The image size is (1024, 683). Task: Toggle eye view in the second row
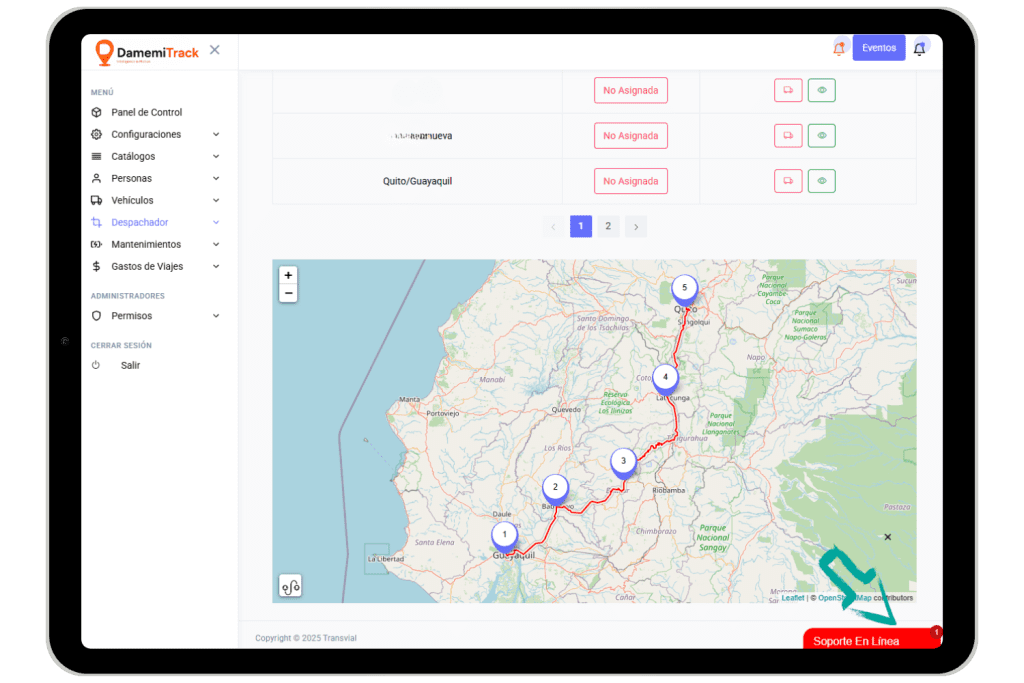pyautogui.click(x=821, y=135)
